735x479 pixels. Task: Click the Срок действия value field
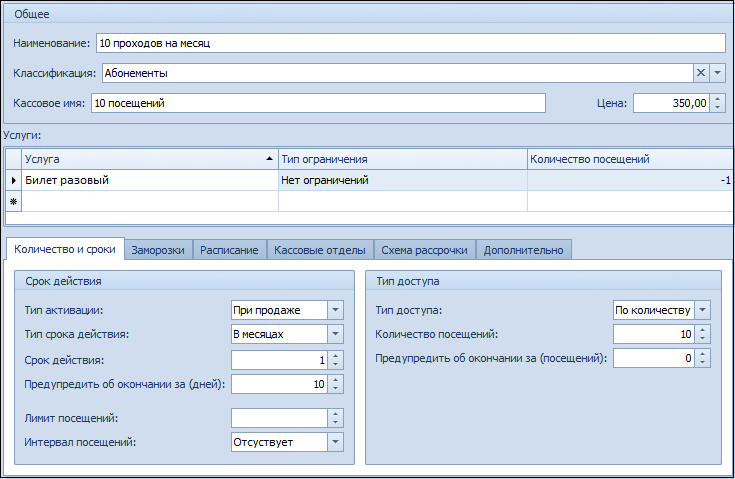click(x=279, y=360)
